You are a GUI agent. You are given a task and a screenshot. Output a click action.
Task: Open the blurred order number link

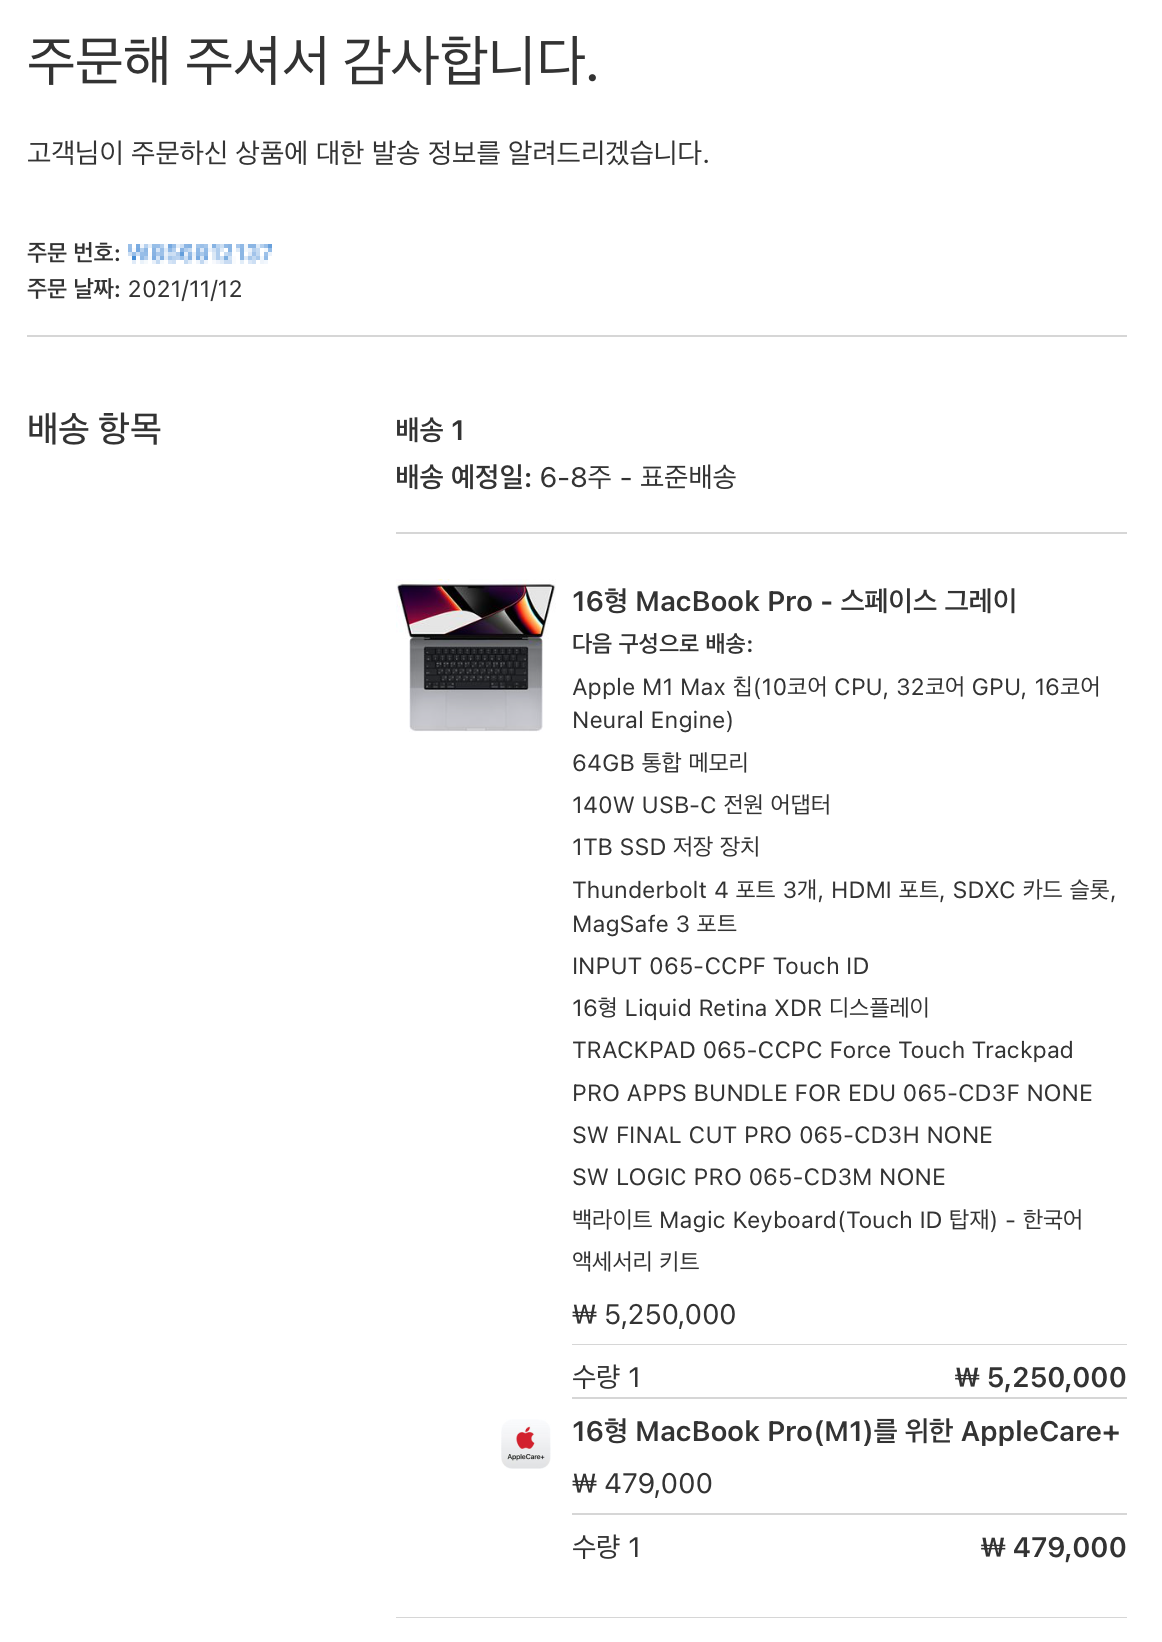(200, 252)
